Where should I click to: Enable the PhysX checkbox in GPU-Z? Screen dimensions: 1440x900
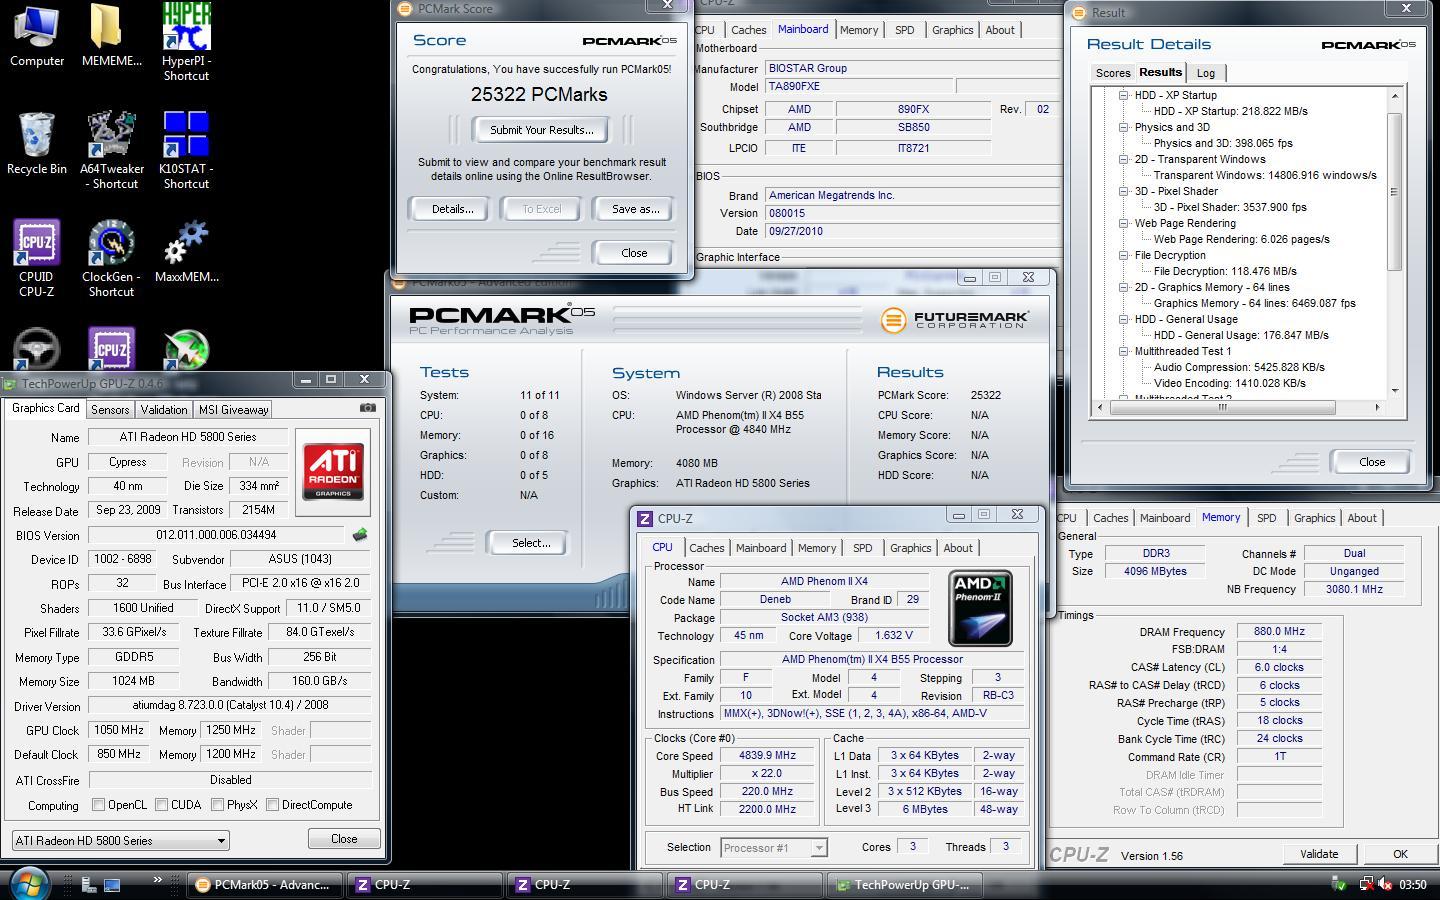point(217,804)
